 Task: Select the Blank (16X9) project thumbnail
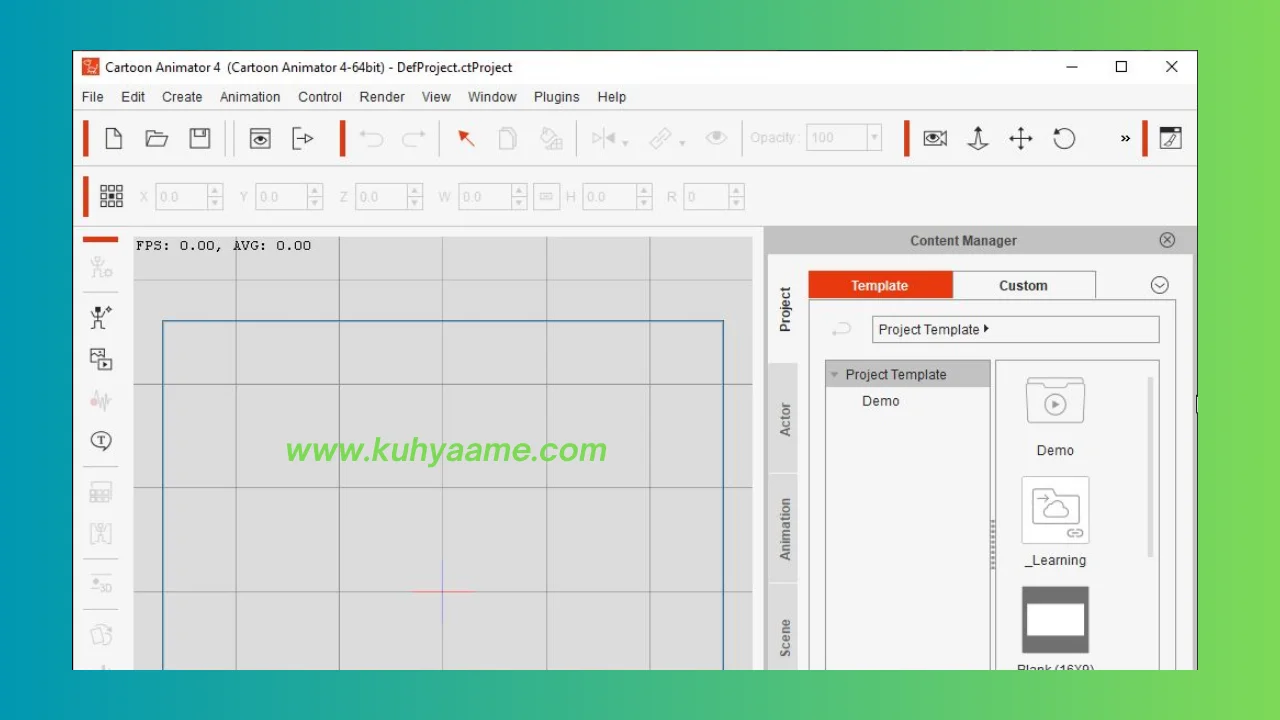click(1055, 621)
